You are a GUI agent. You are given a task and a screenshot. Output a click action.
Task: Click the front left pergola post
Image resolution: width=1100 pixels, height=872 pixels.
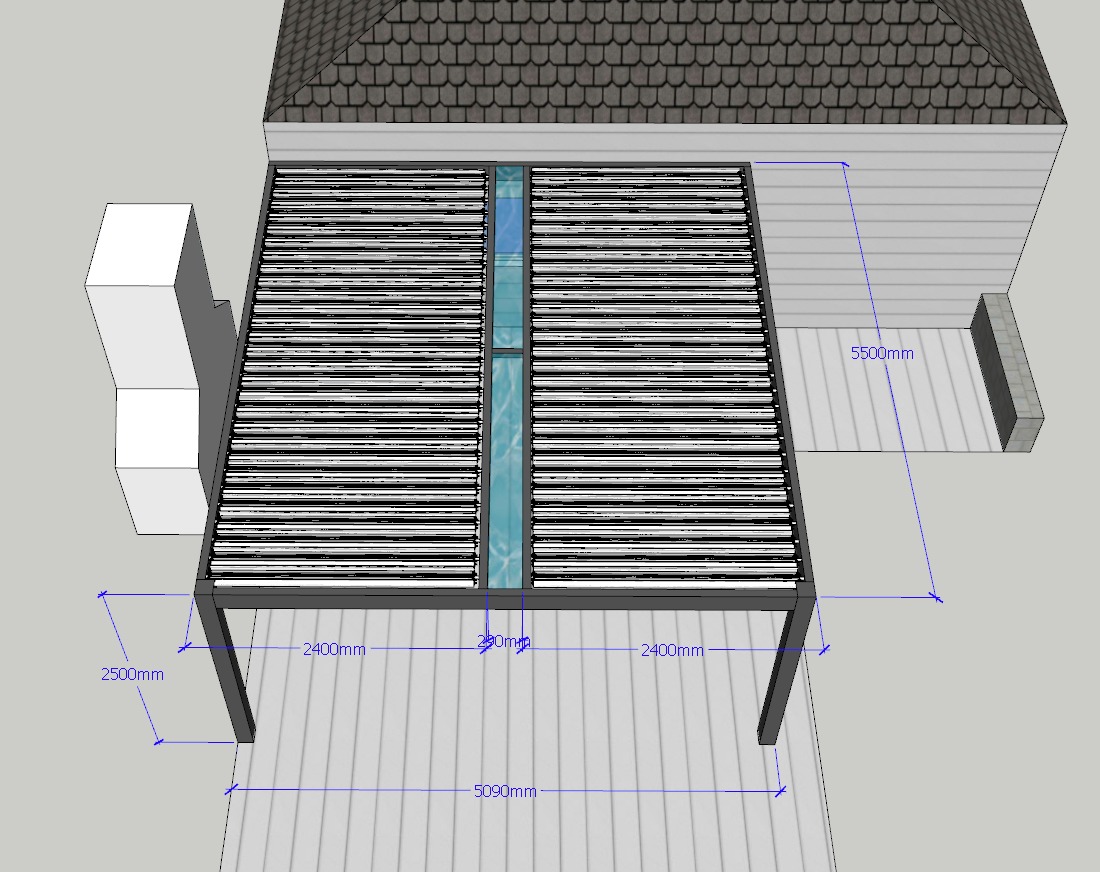click(226, 666)
